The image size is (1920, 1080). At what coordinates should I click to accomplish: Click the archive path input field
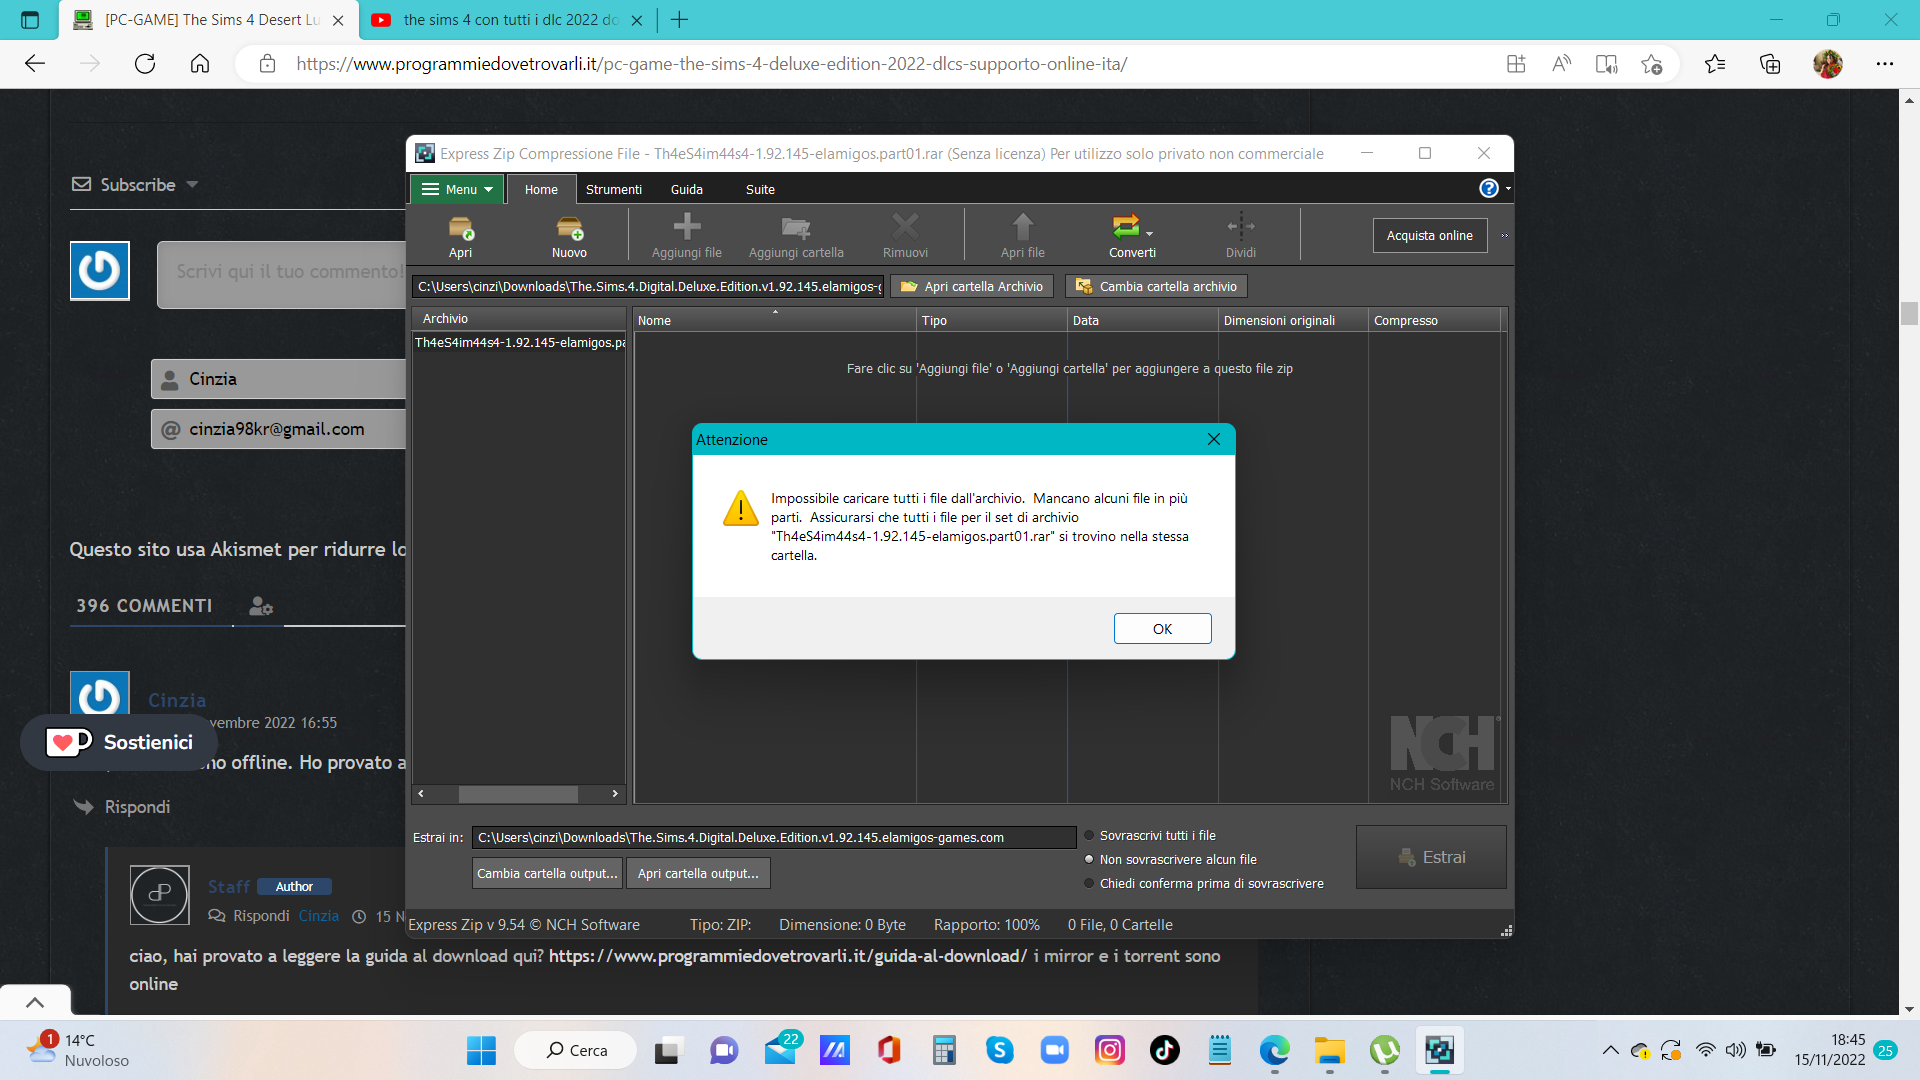(x=648, y=286)
